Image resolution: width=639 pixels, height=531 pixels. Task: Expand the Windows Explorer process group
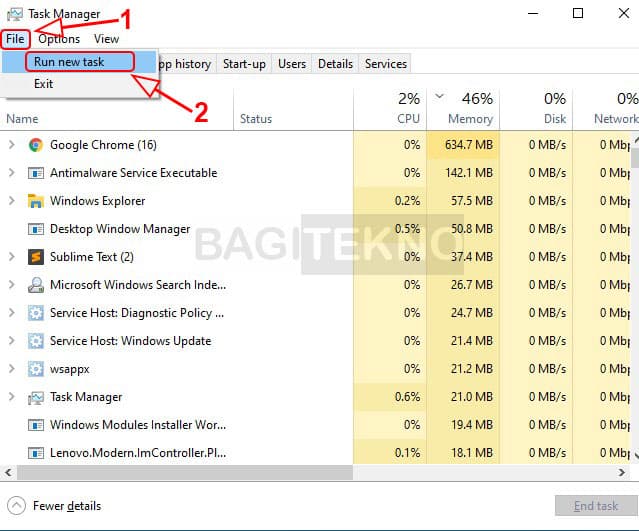coord(12,201)
